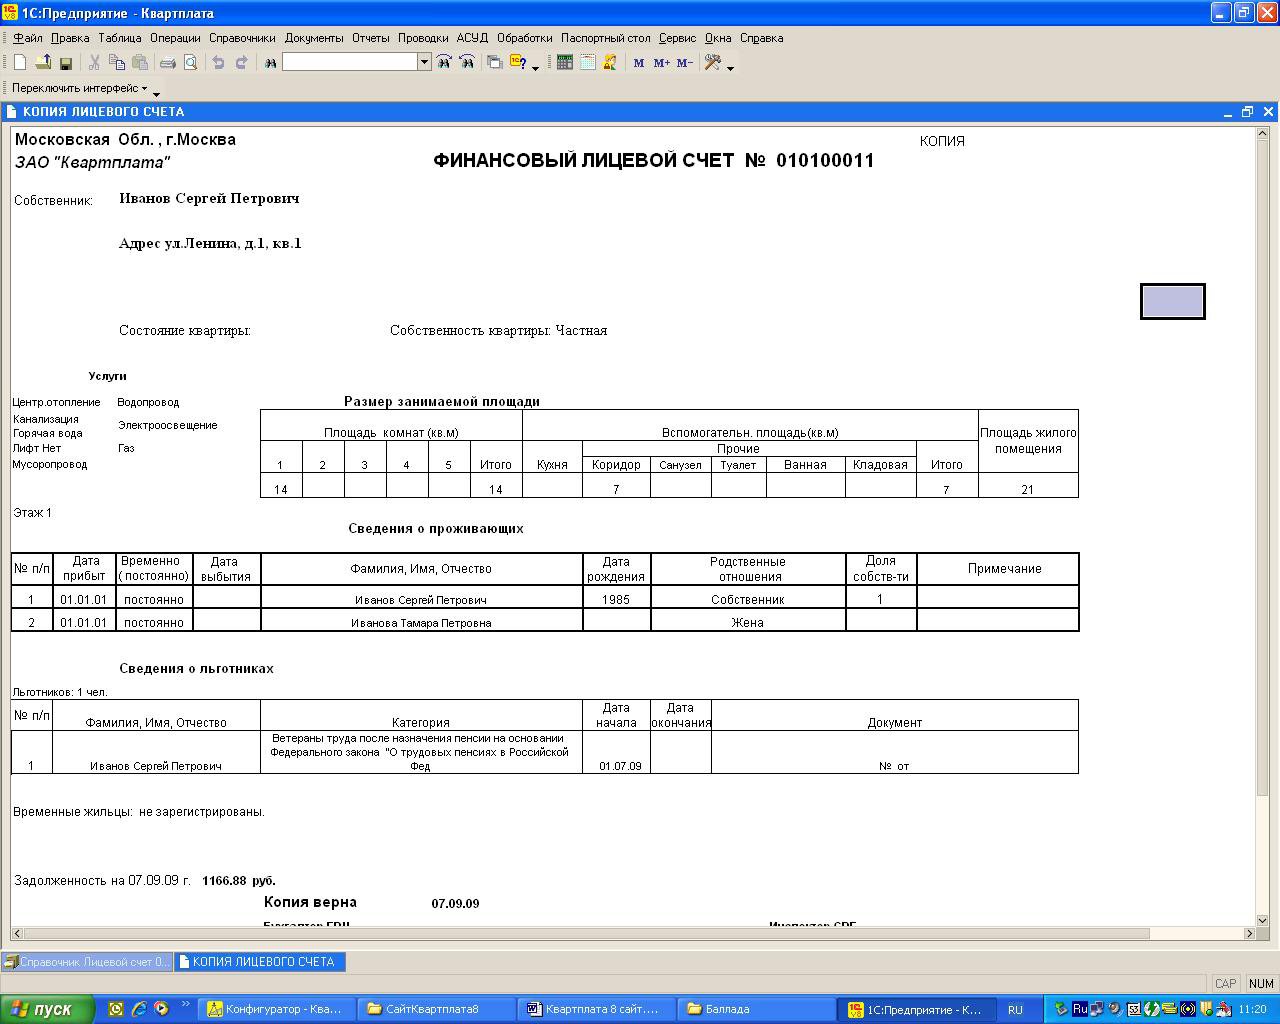The width and height of the screenshot is (1280, 1024).
Task: Open the Документы menu
Action: click(313, 38)
